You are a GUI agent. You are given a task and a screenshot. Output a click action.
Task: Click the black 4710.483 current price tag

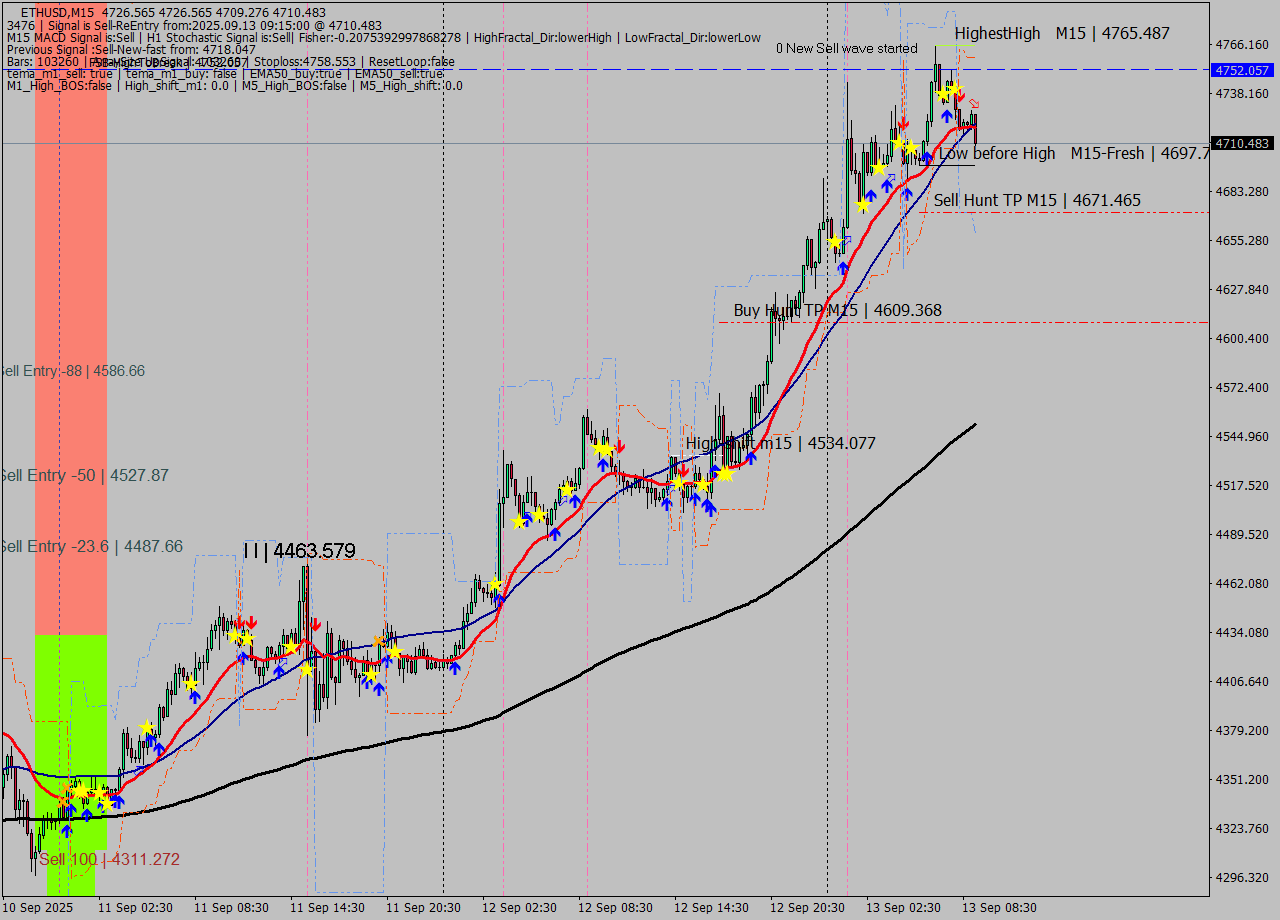click(x=1241, y=143)
